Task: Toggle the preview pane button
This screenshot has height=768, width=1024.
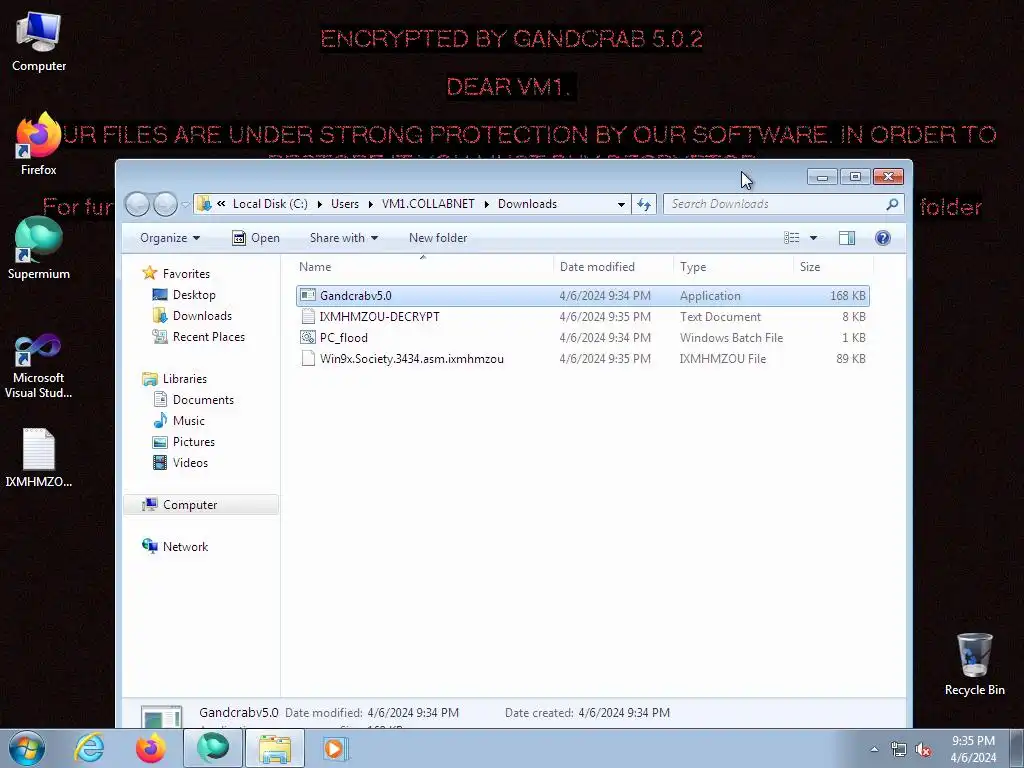Action: coord(847,238)
